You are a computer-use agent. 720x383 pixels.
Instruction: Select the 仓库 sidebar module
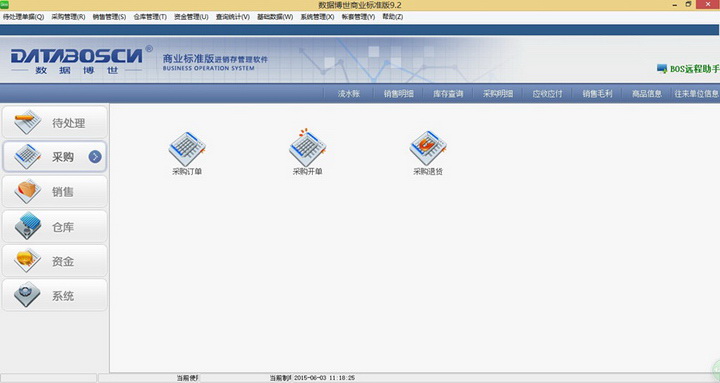tap(55, 226)
